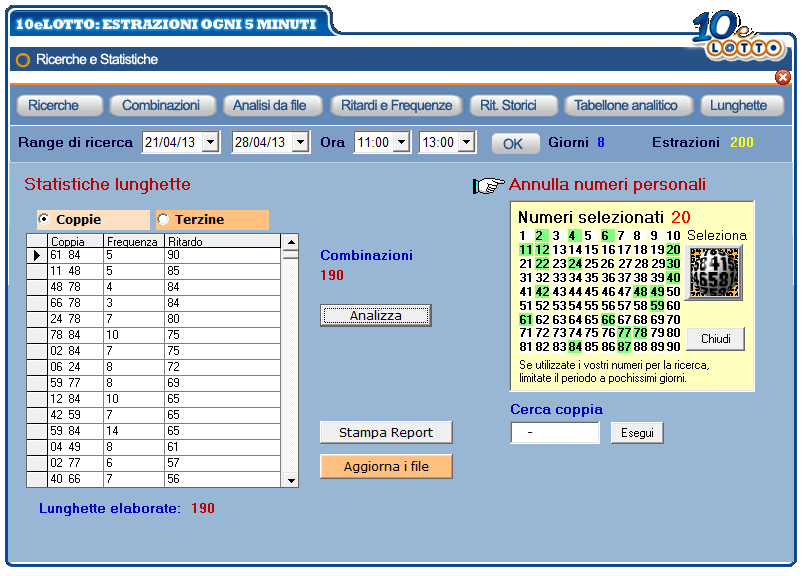Select the table row 02 84
The image size is (806, 576).
click(x=153, y=350)
